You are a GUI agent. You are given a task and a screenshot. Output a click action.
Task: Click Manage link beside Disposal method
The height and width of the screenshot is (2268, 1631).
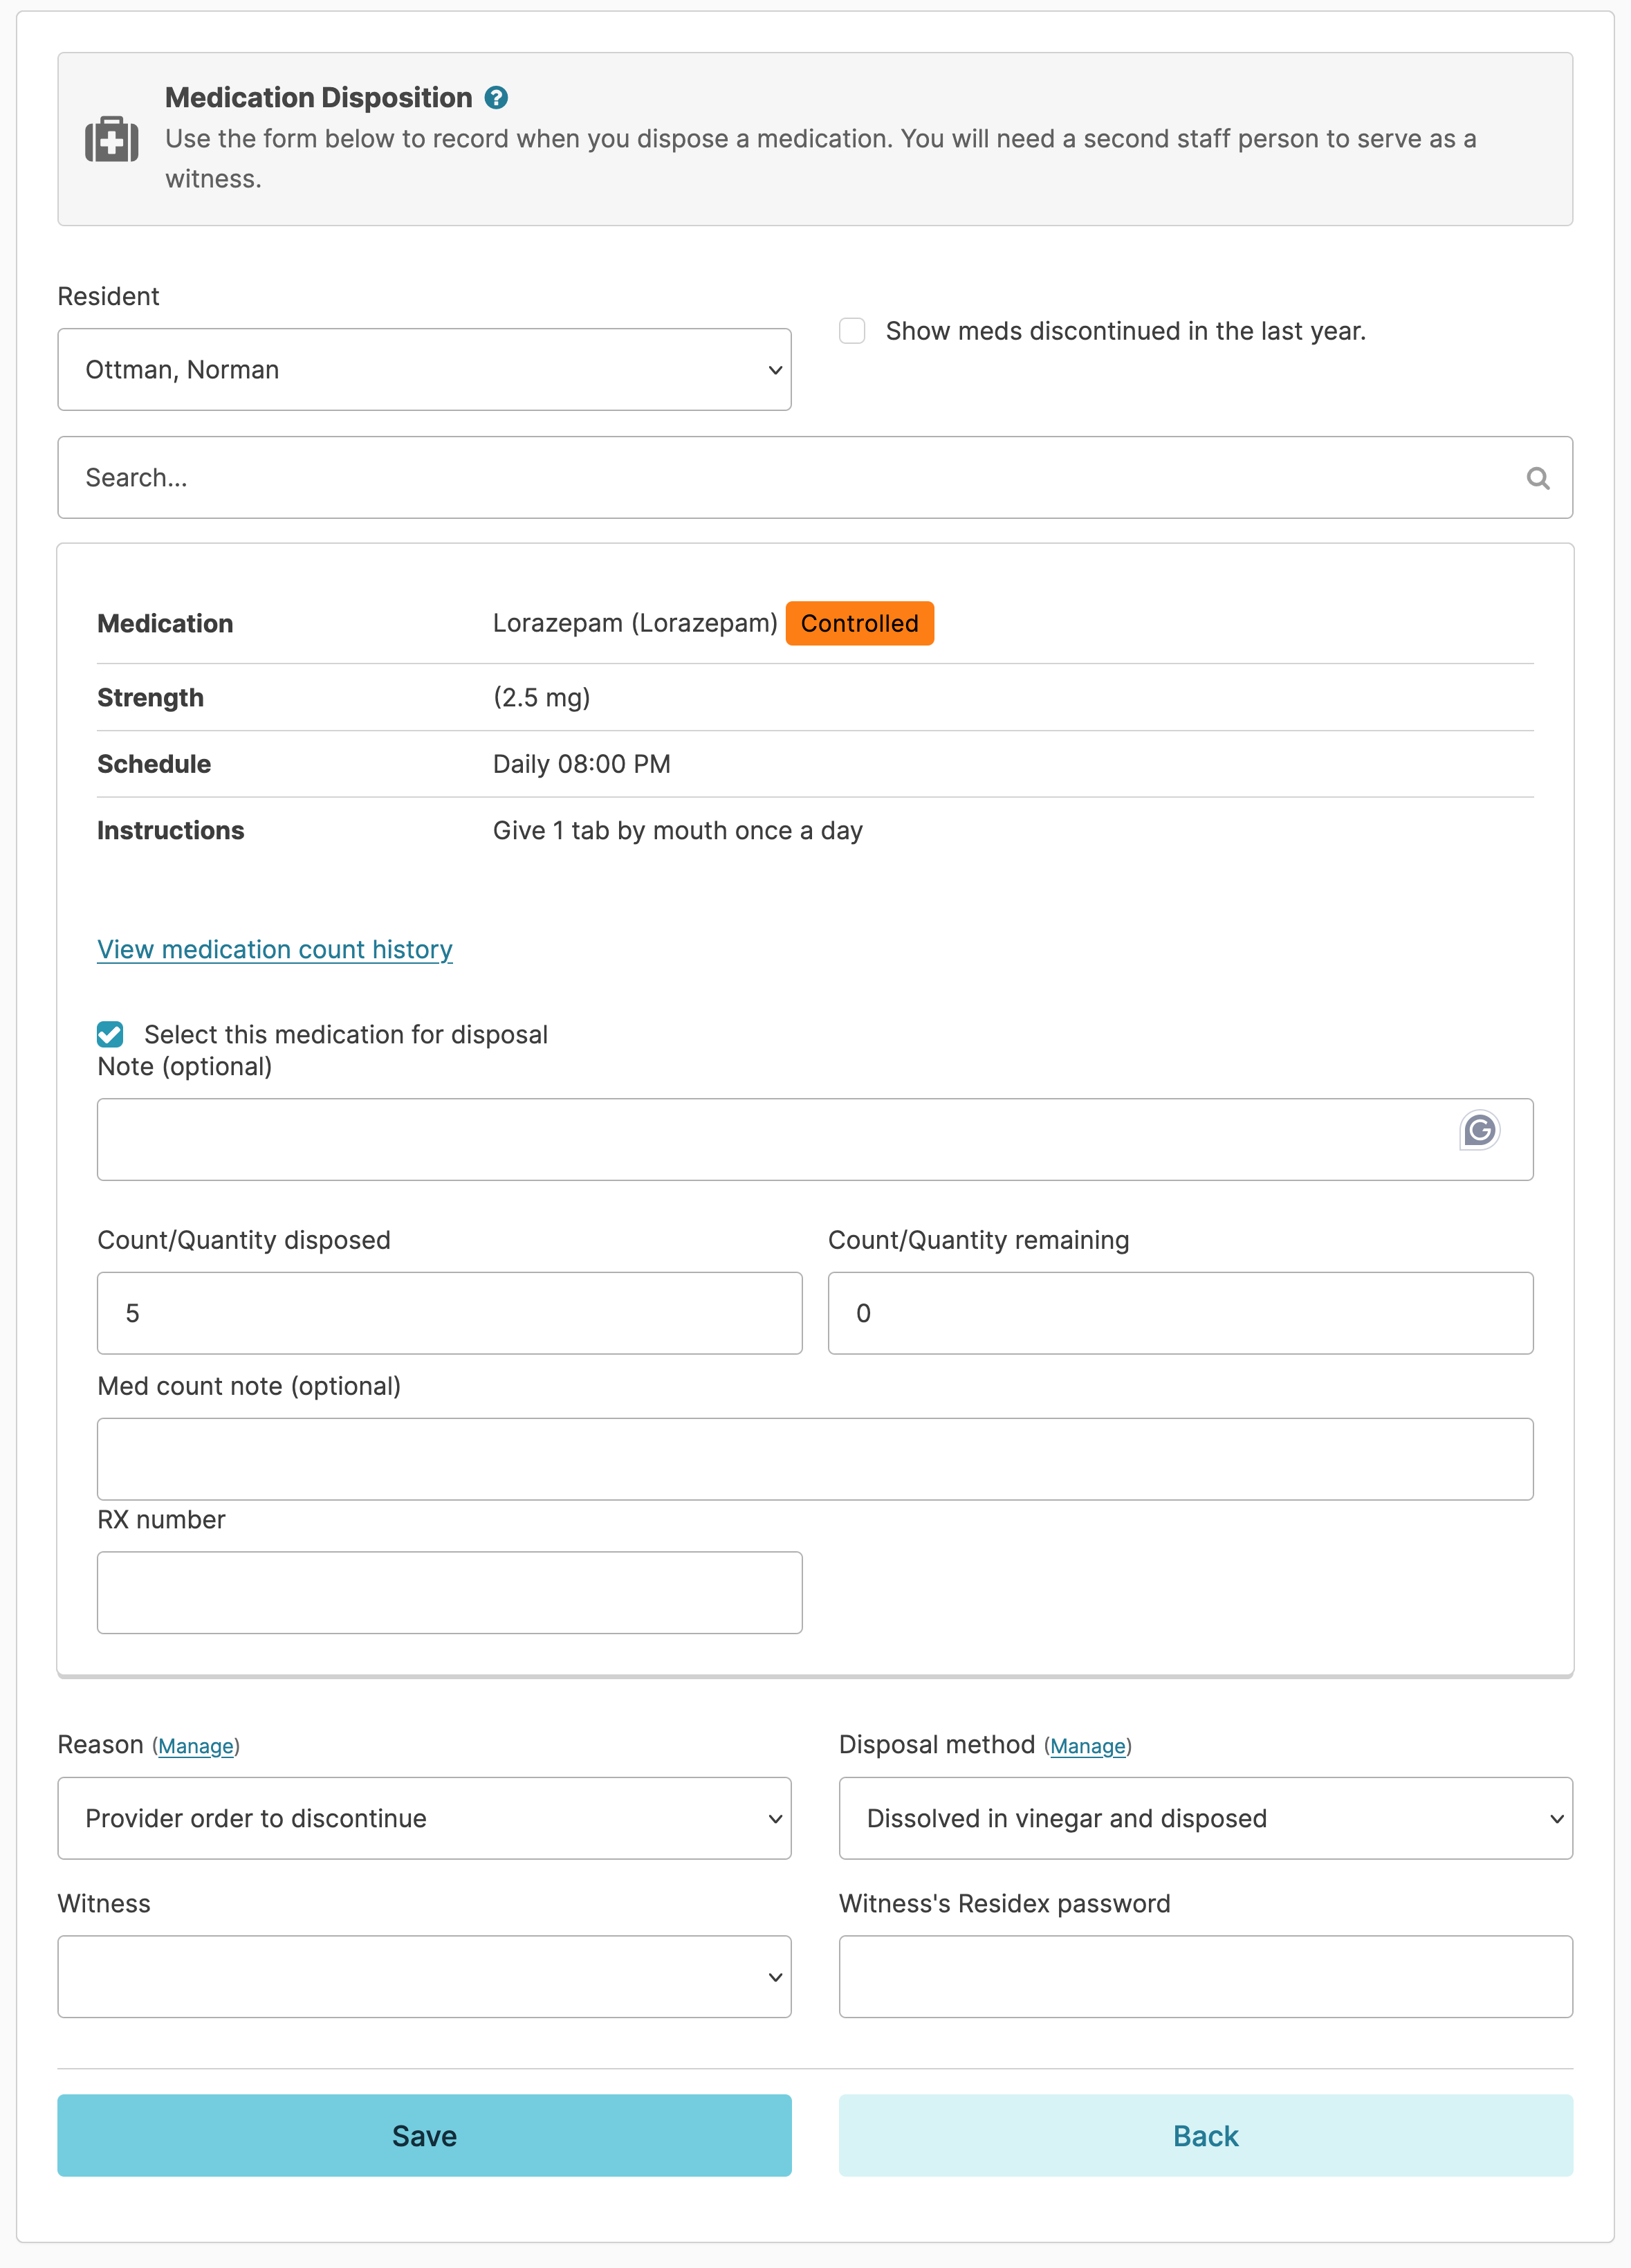[x=1087, y=1746]
